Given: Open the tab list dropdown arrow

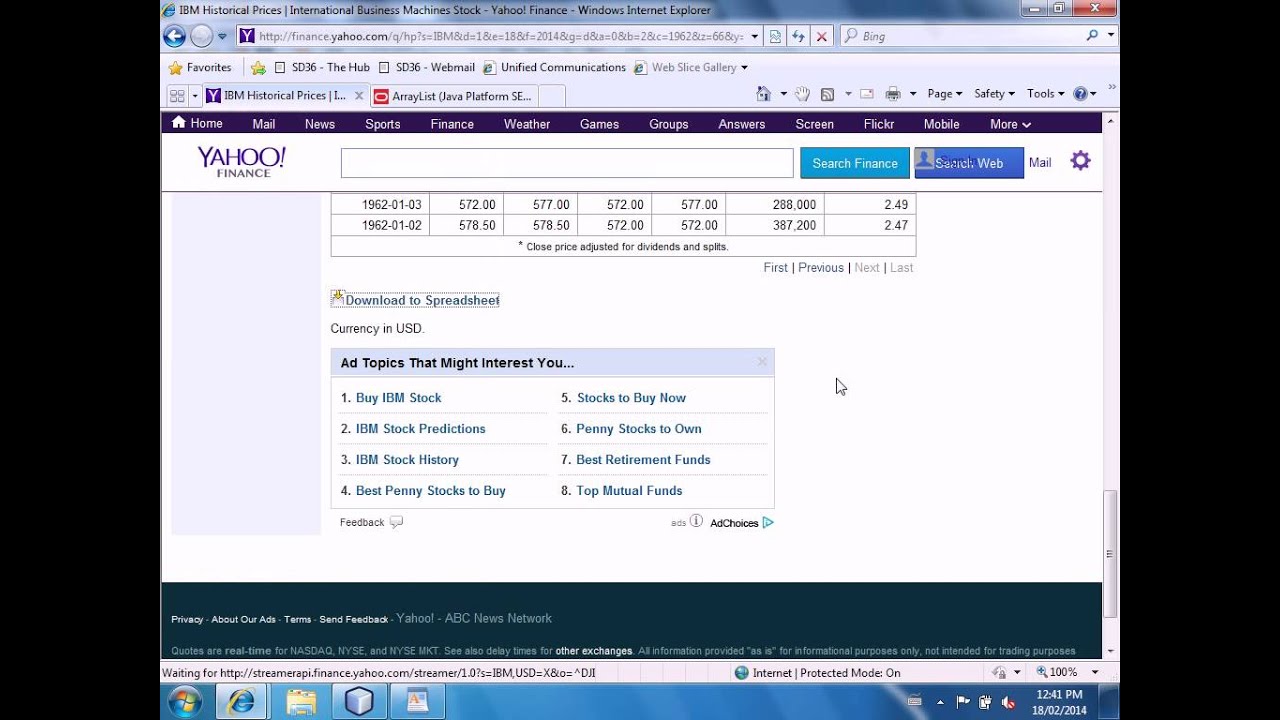Looking at the screenshot, I should (195, 96).
